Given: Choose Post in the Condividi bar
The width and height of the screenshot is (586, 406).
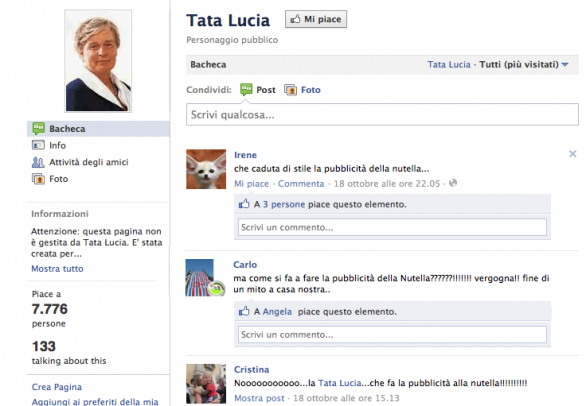Looking at the screenshot, I should click(x=266, y=90).
